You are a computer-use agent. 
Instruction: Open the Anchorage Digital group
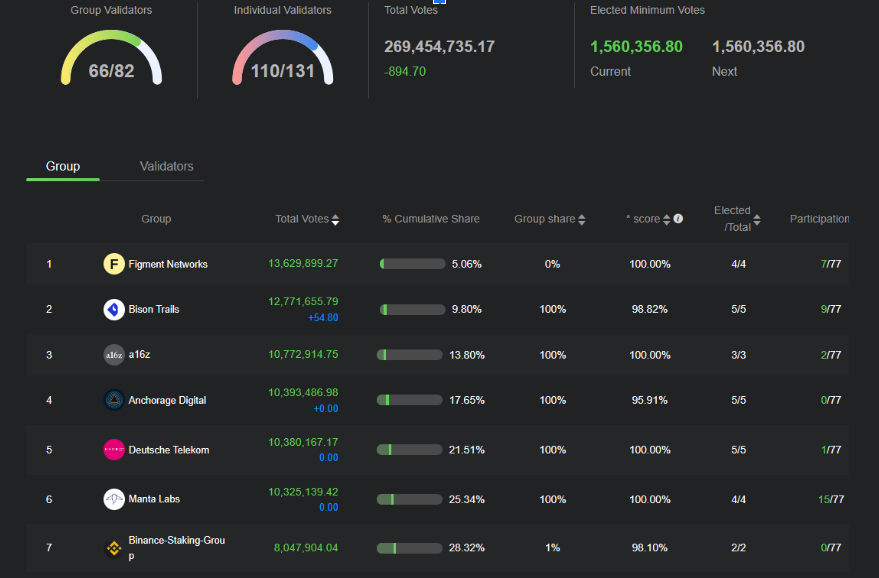point(167,400)
